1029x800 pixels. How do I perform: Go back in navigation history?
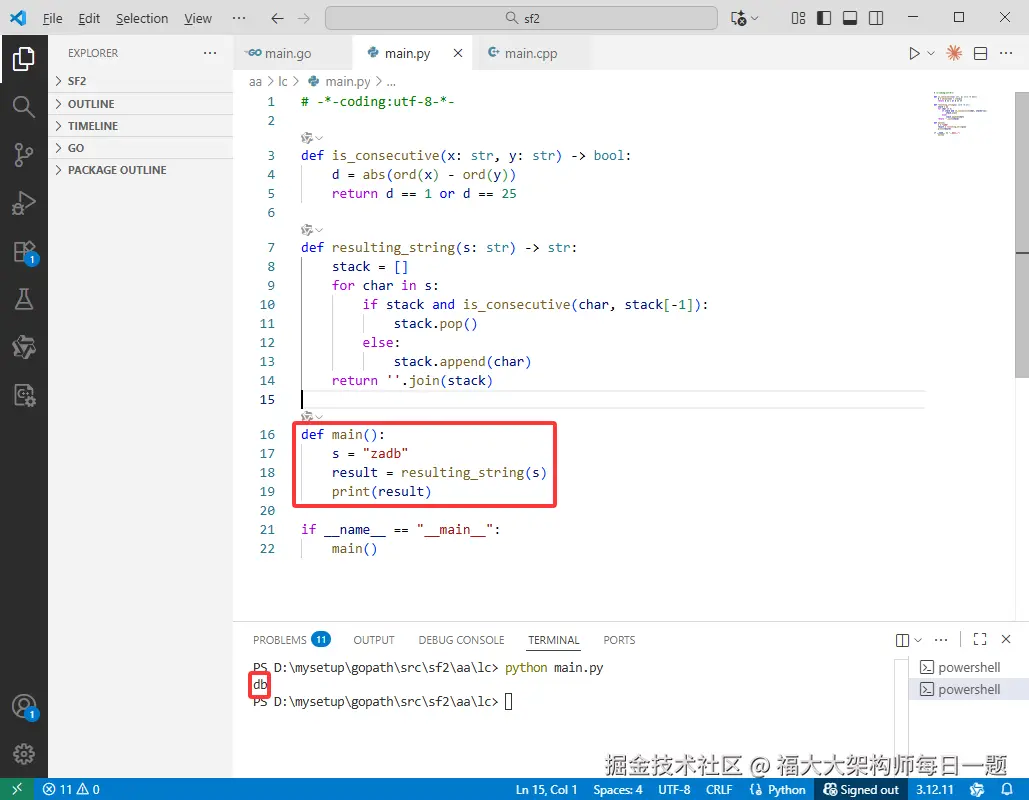point(278,18)
